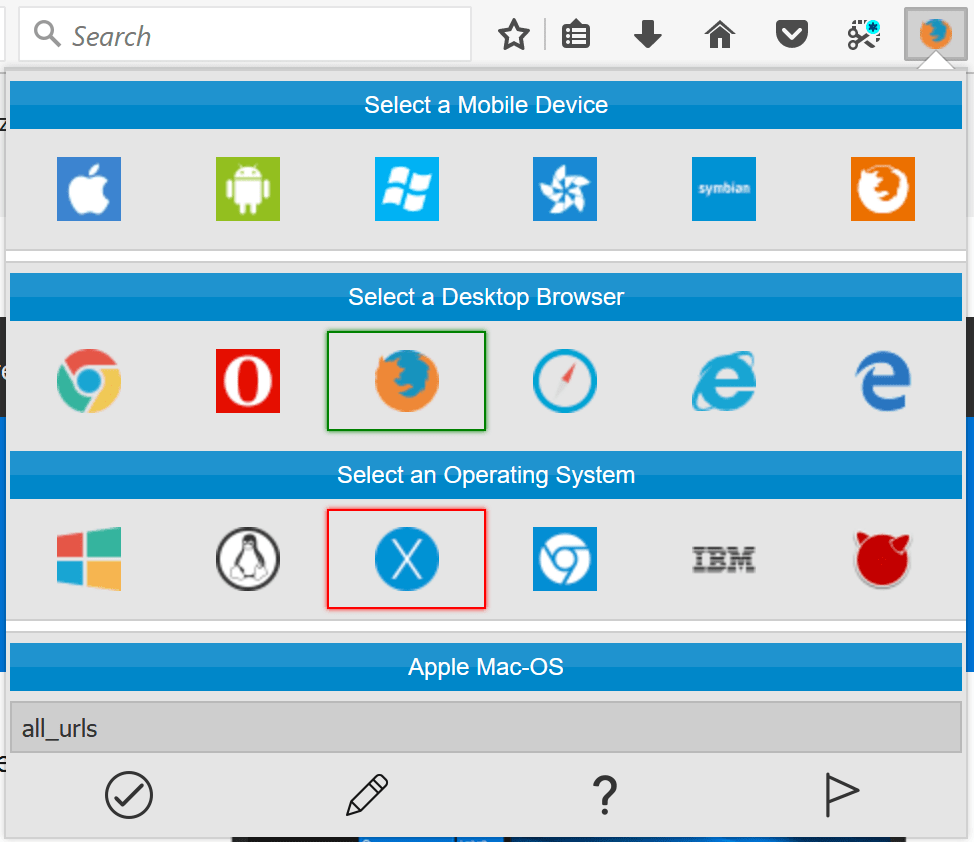The width and height of the screenshot is (974, 842).
Task: Select the Apple iOS mobile device icon
Action: point(89,189)
